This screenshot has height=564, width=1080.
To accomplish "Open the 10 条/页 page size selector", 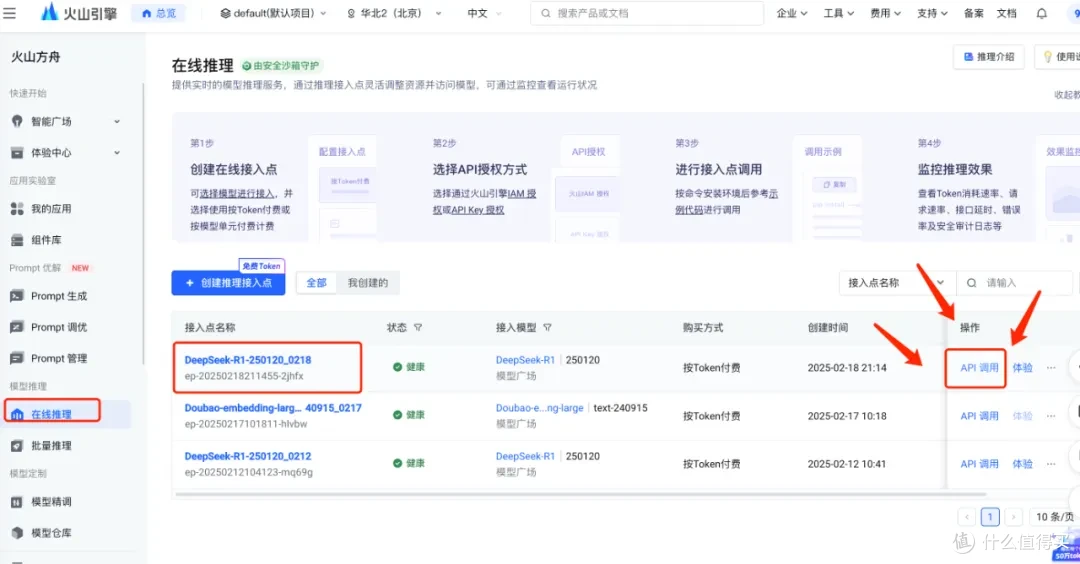I will (x=1055, y=516).
